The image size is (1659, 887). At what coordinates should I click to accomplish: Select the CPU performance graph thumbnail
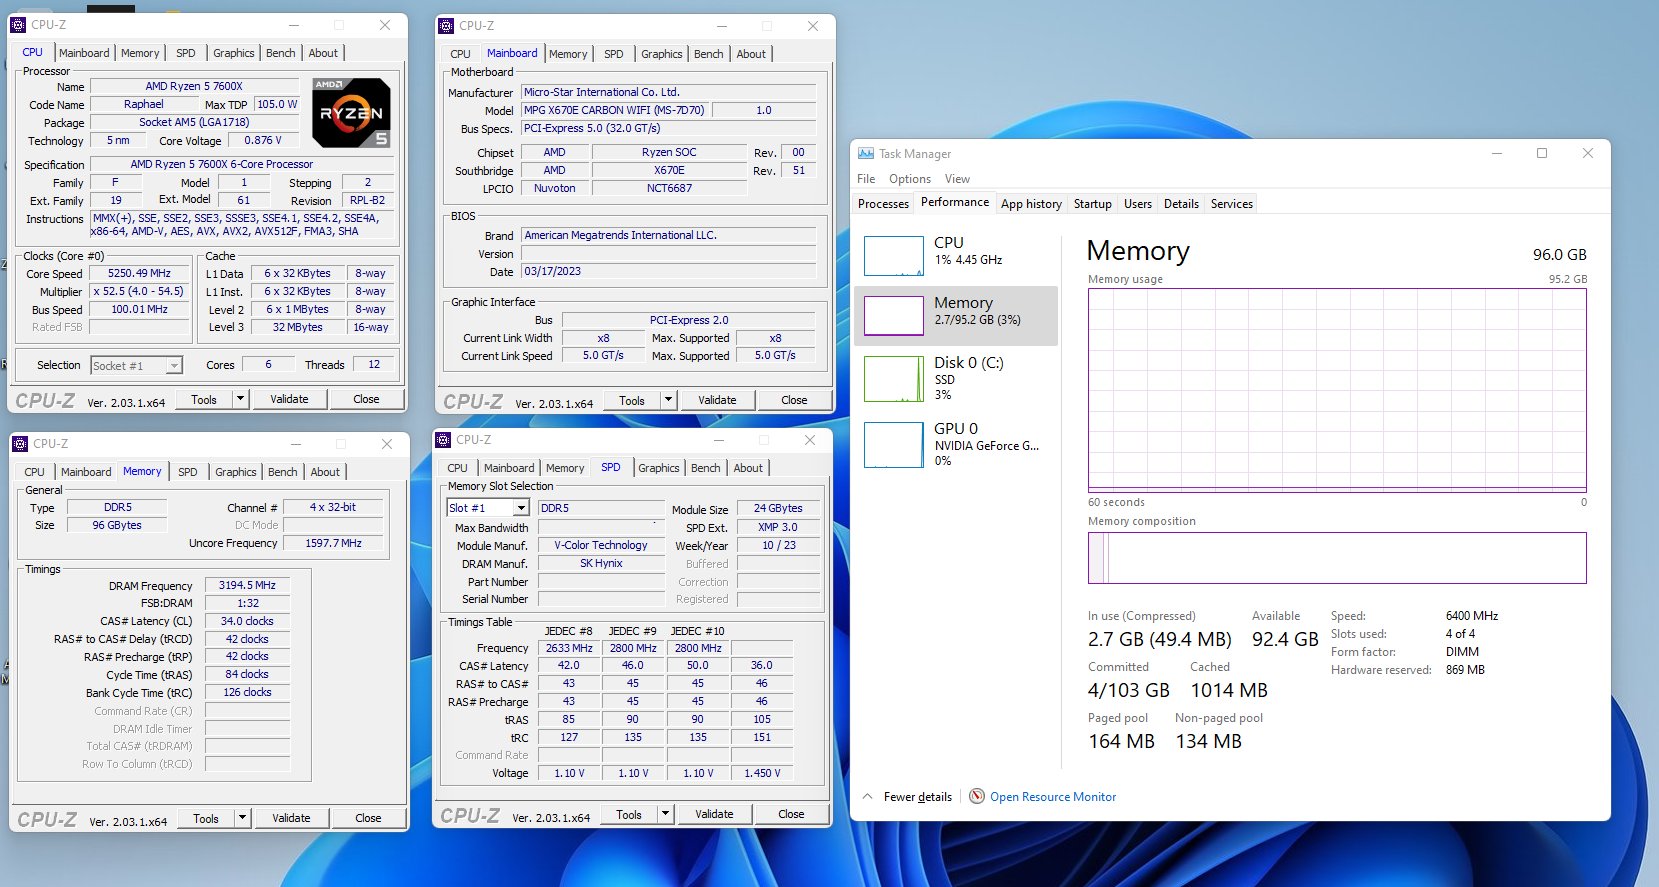pos(893,256)
